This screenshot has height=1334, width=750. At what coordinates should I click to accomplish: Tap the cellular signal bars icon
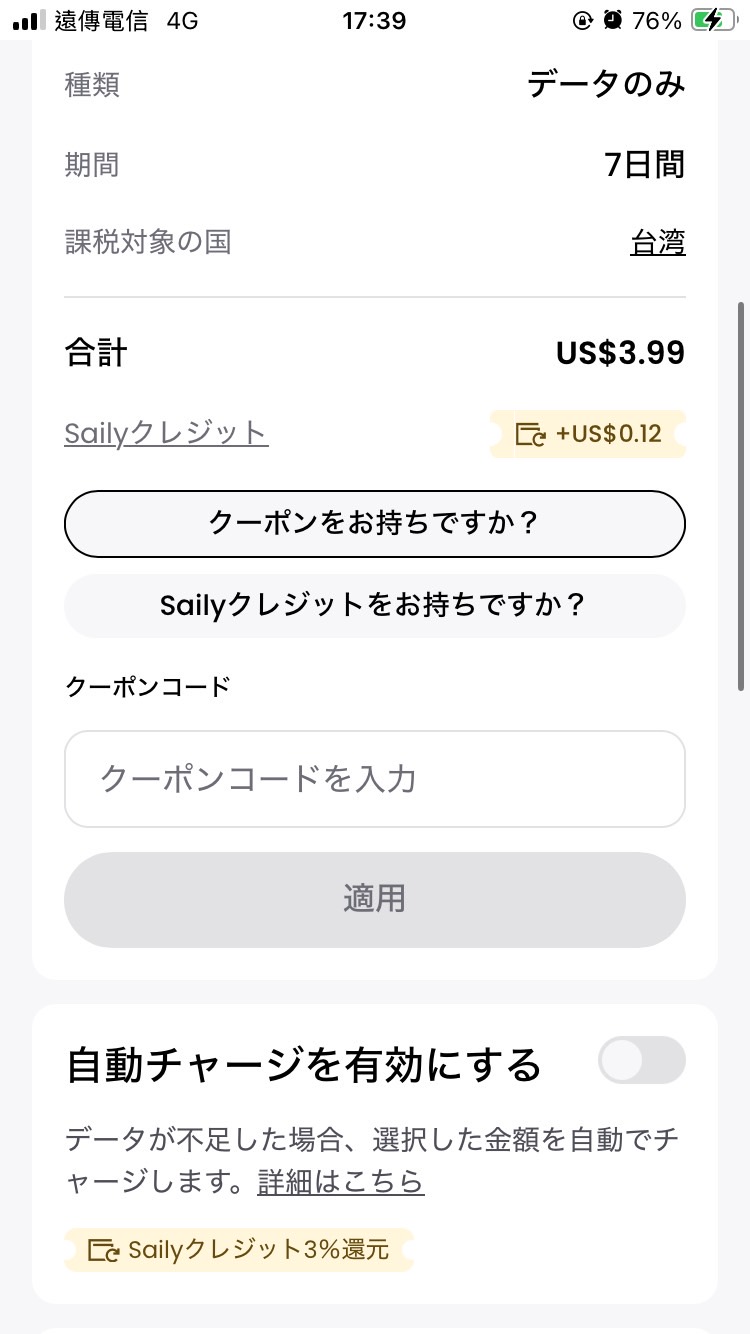click(29, 20)
